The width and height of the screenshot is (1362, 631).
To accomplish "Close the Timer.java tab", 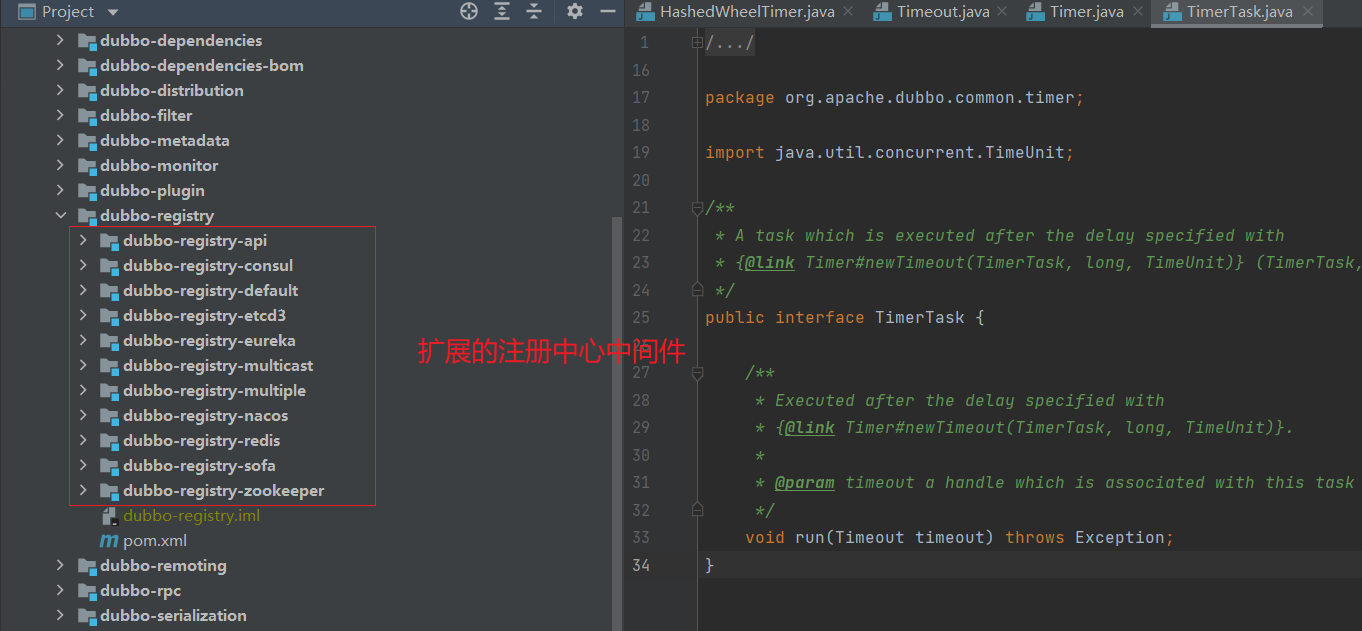I will click(x=1137, y=11).
